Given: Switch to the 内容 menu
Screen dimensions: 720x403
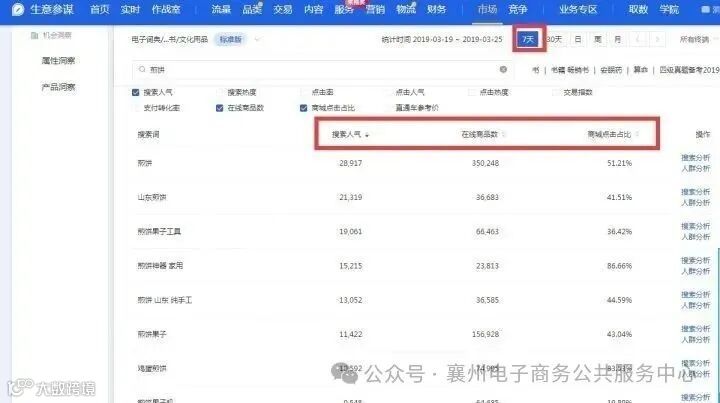Looking at the screenshot, I should (x=314, y=9).
